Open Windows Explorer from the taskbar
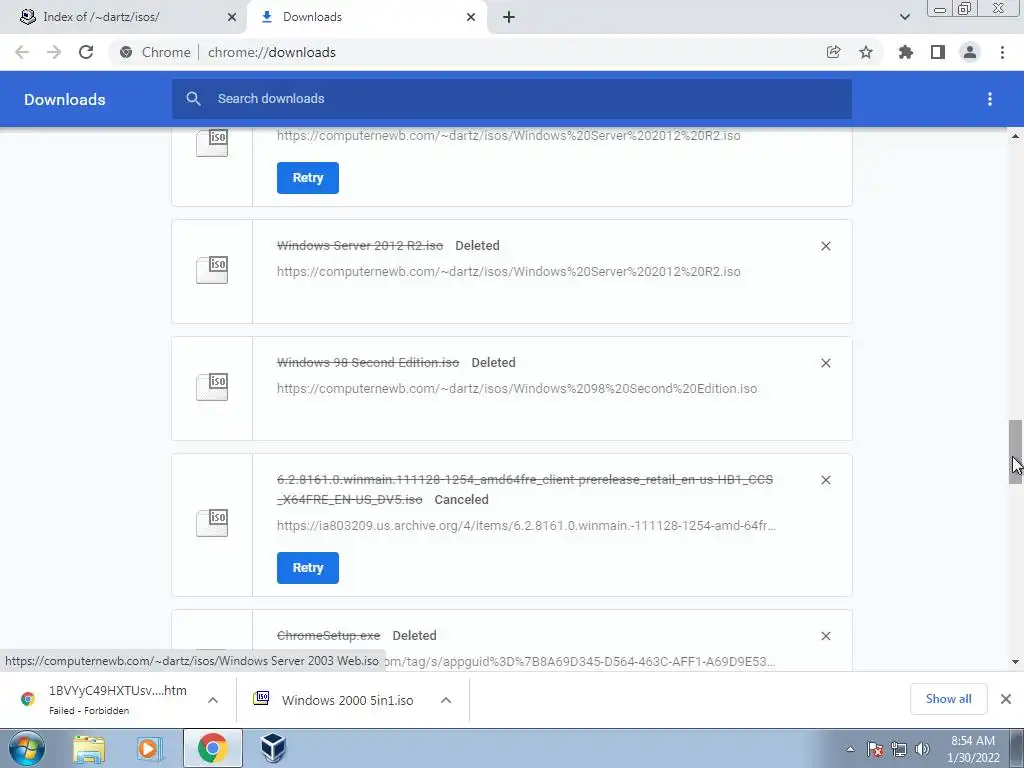Screen dimensions: 1024x768 (89, 748)
